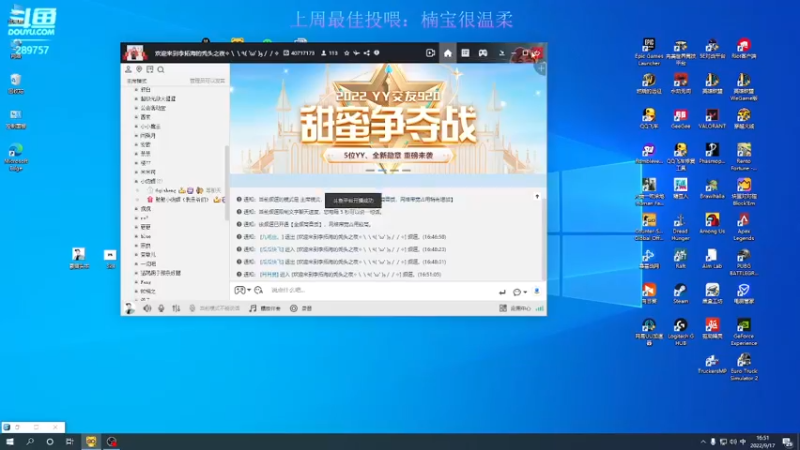
Task: Open the chat bubble options dropdown
Action: (520, 292)
